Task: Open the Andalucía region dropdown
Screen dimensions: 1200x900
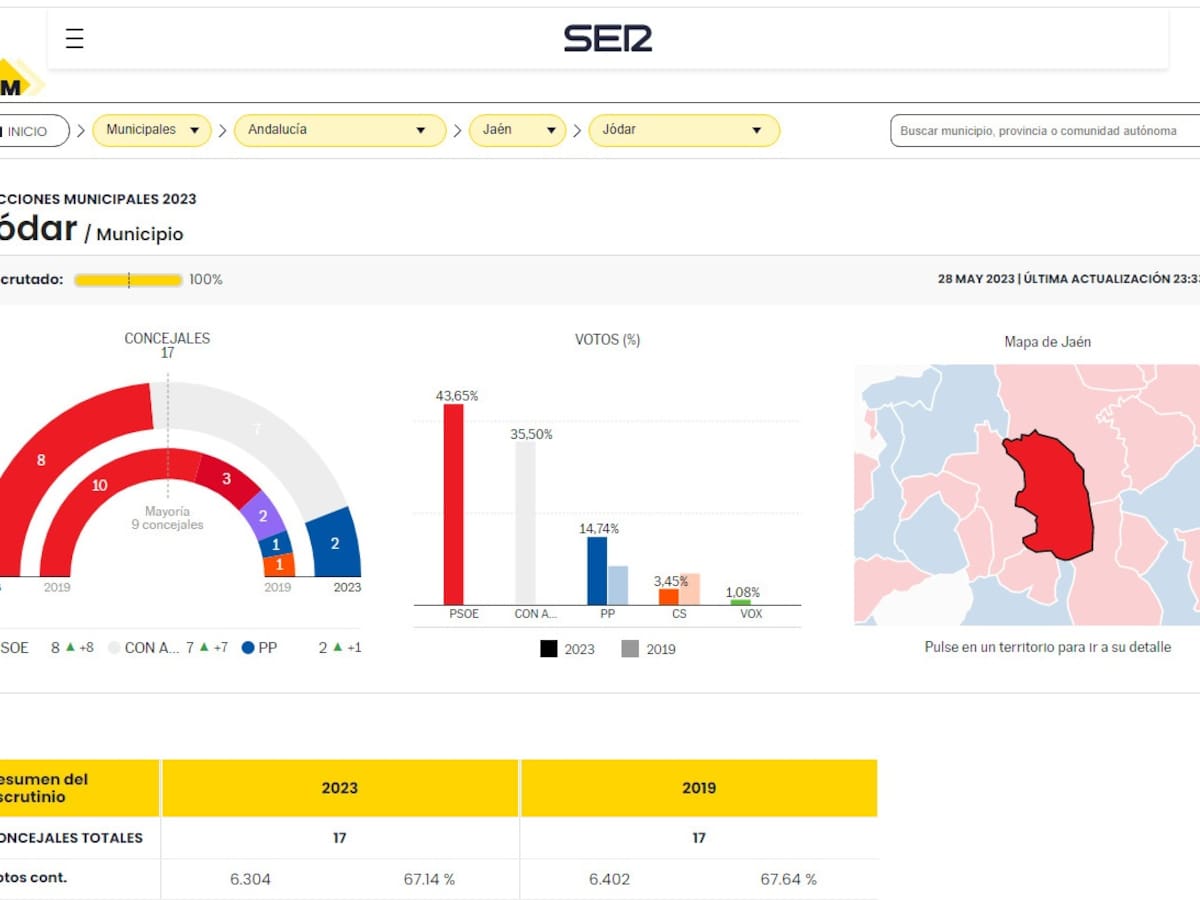Action: (x=339, y=130)
